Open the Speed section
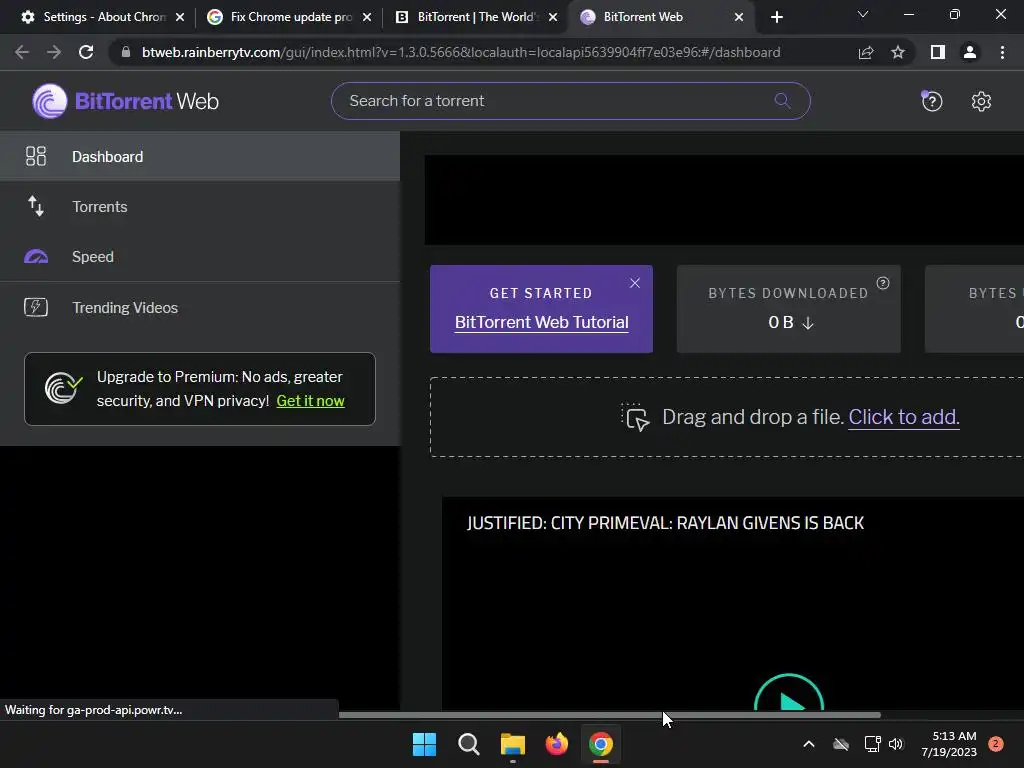1024x768 pixels. coord(200,257)
